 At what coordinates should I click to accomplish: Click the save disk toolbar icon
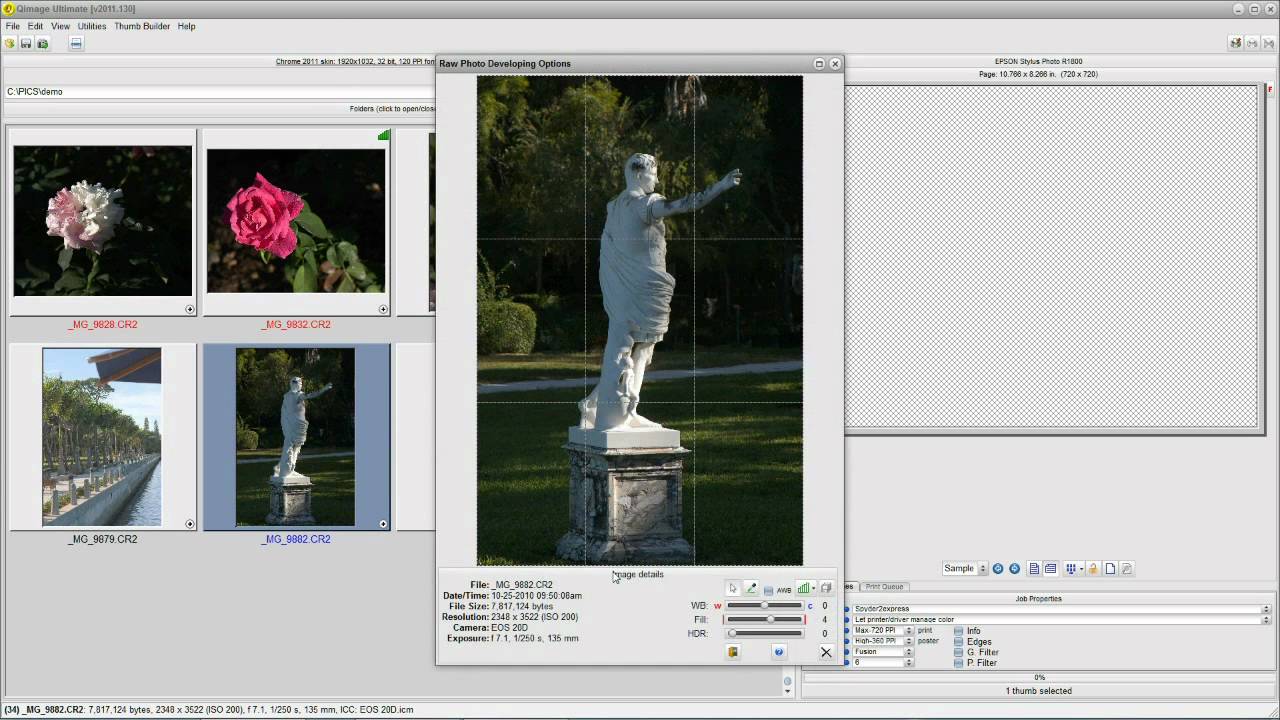tap(26, 43)
